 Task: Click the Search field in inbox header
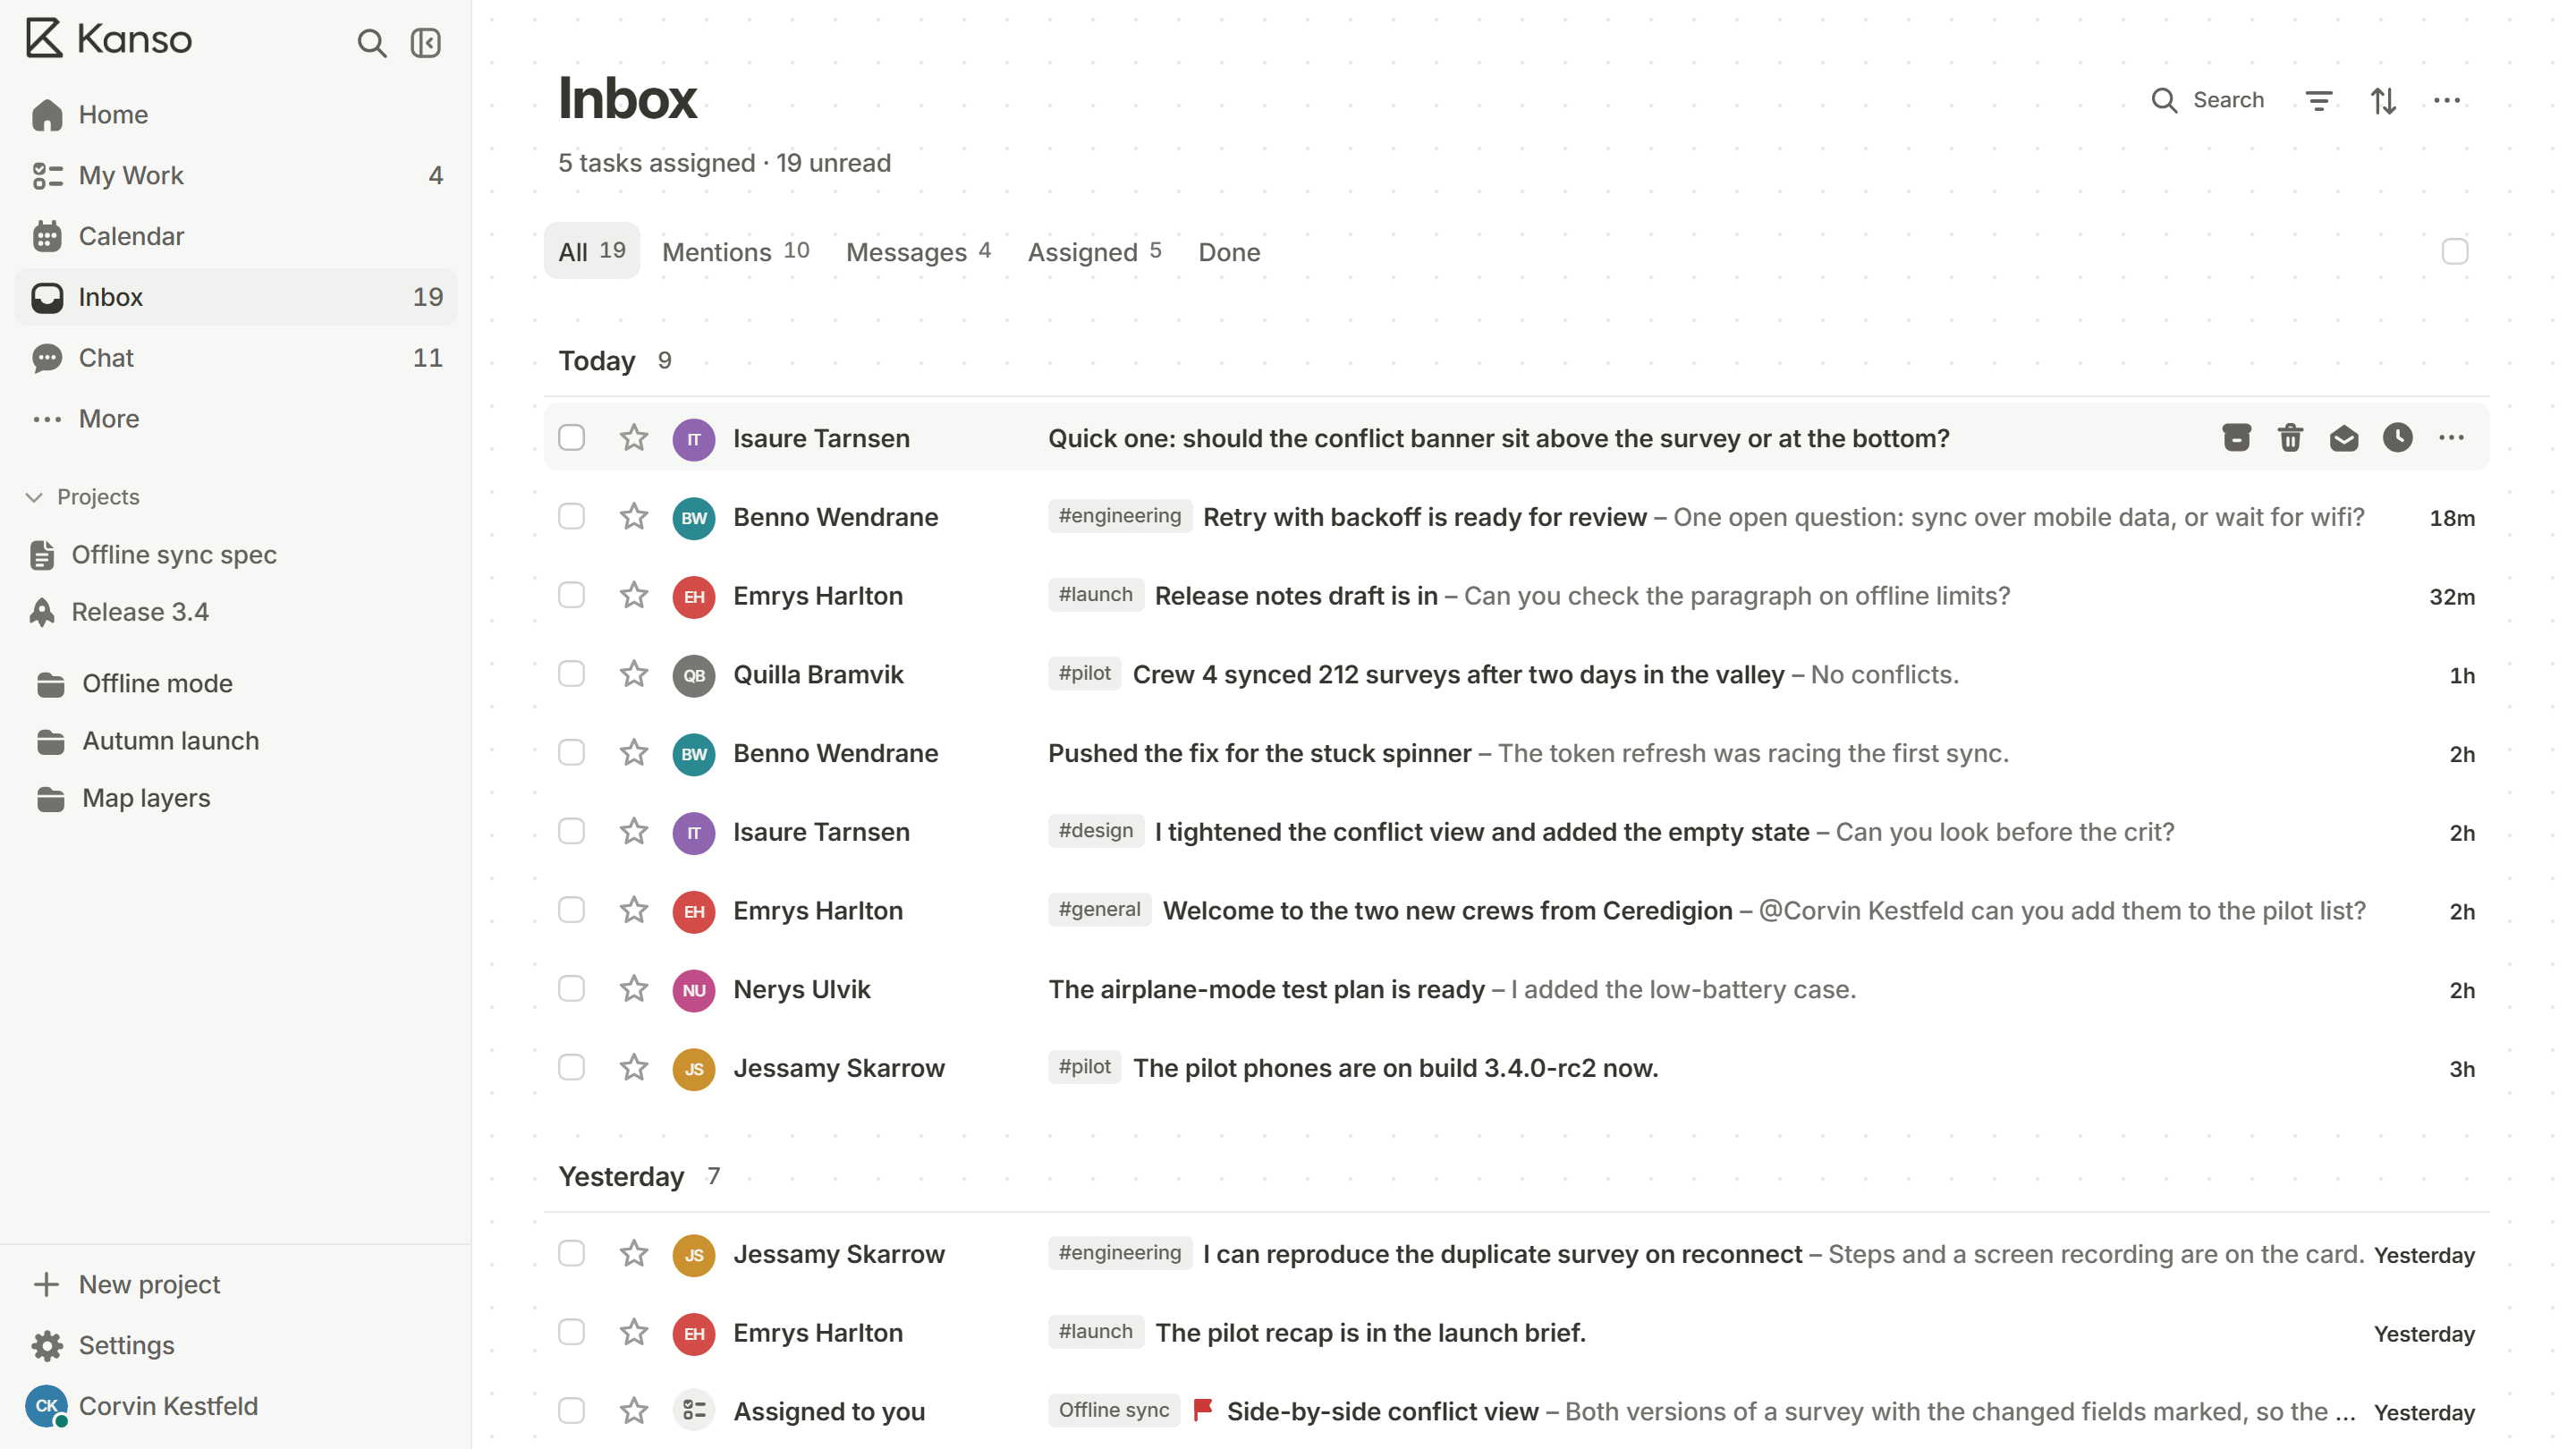click(x=2208, y=100)
